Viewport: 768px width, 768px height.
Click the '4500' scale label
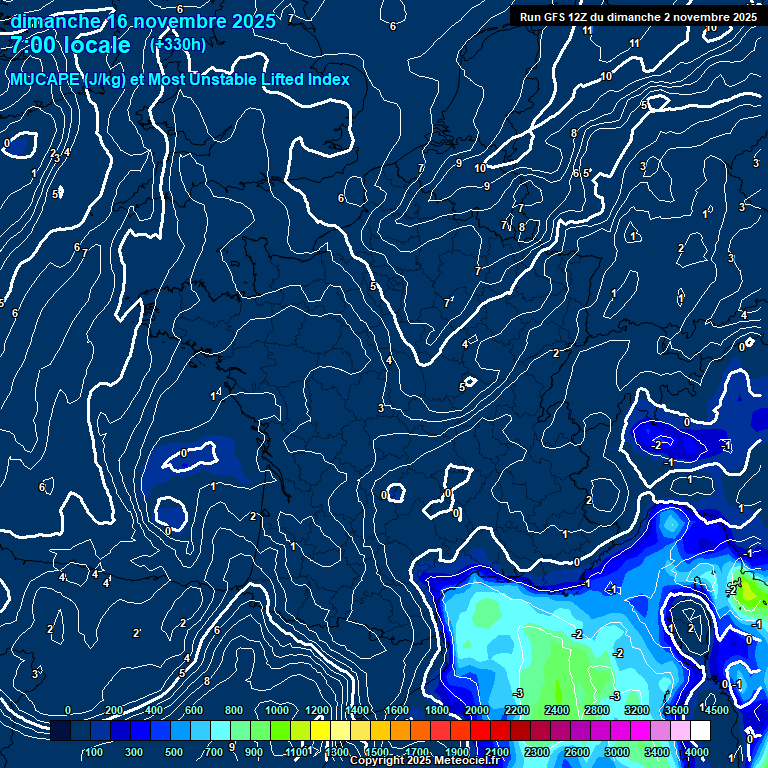pyautogui.click(x=717, y=710)
